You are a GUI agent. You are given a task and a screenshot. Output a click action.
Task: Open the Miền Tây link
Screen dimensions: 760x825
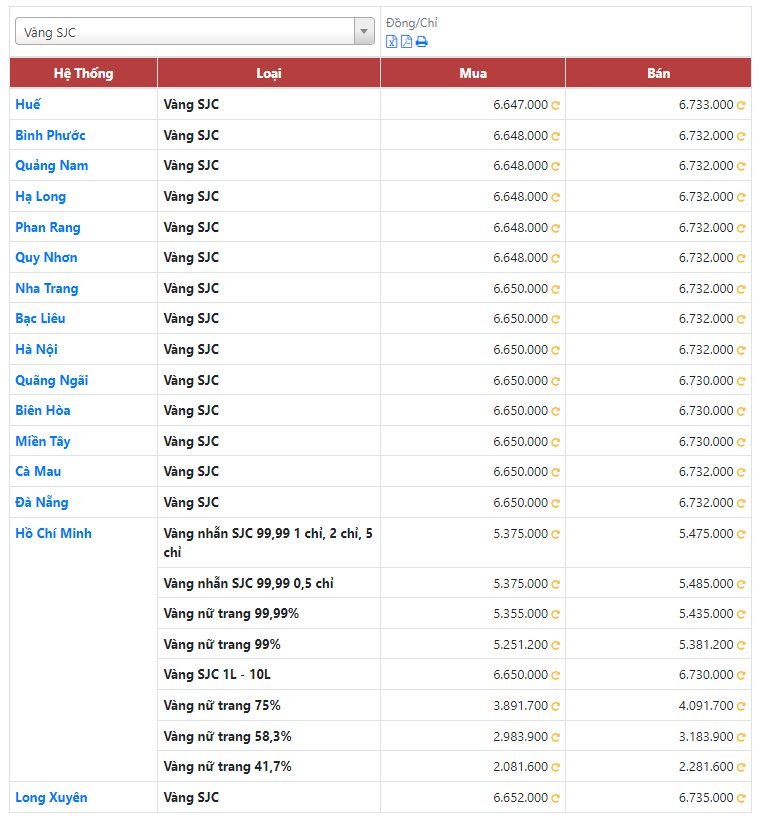[43, 441]
